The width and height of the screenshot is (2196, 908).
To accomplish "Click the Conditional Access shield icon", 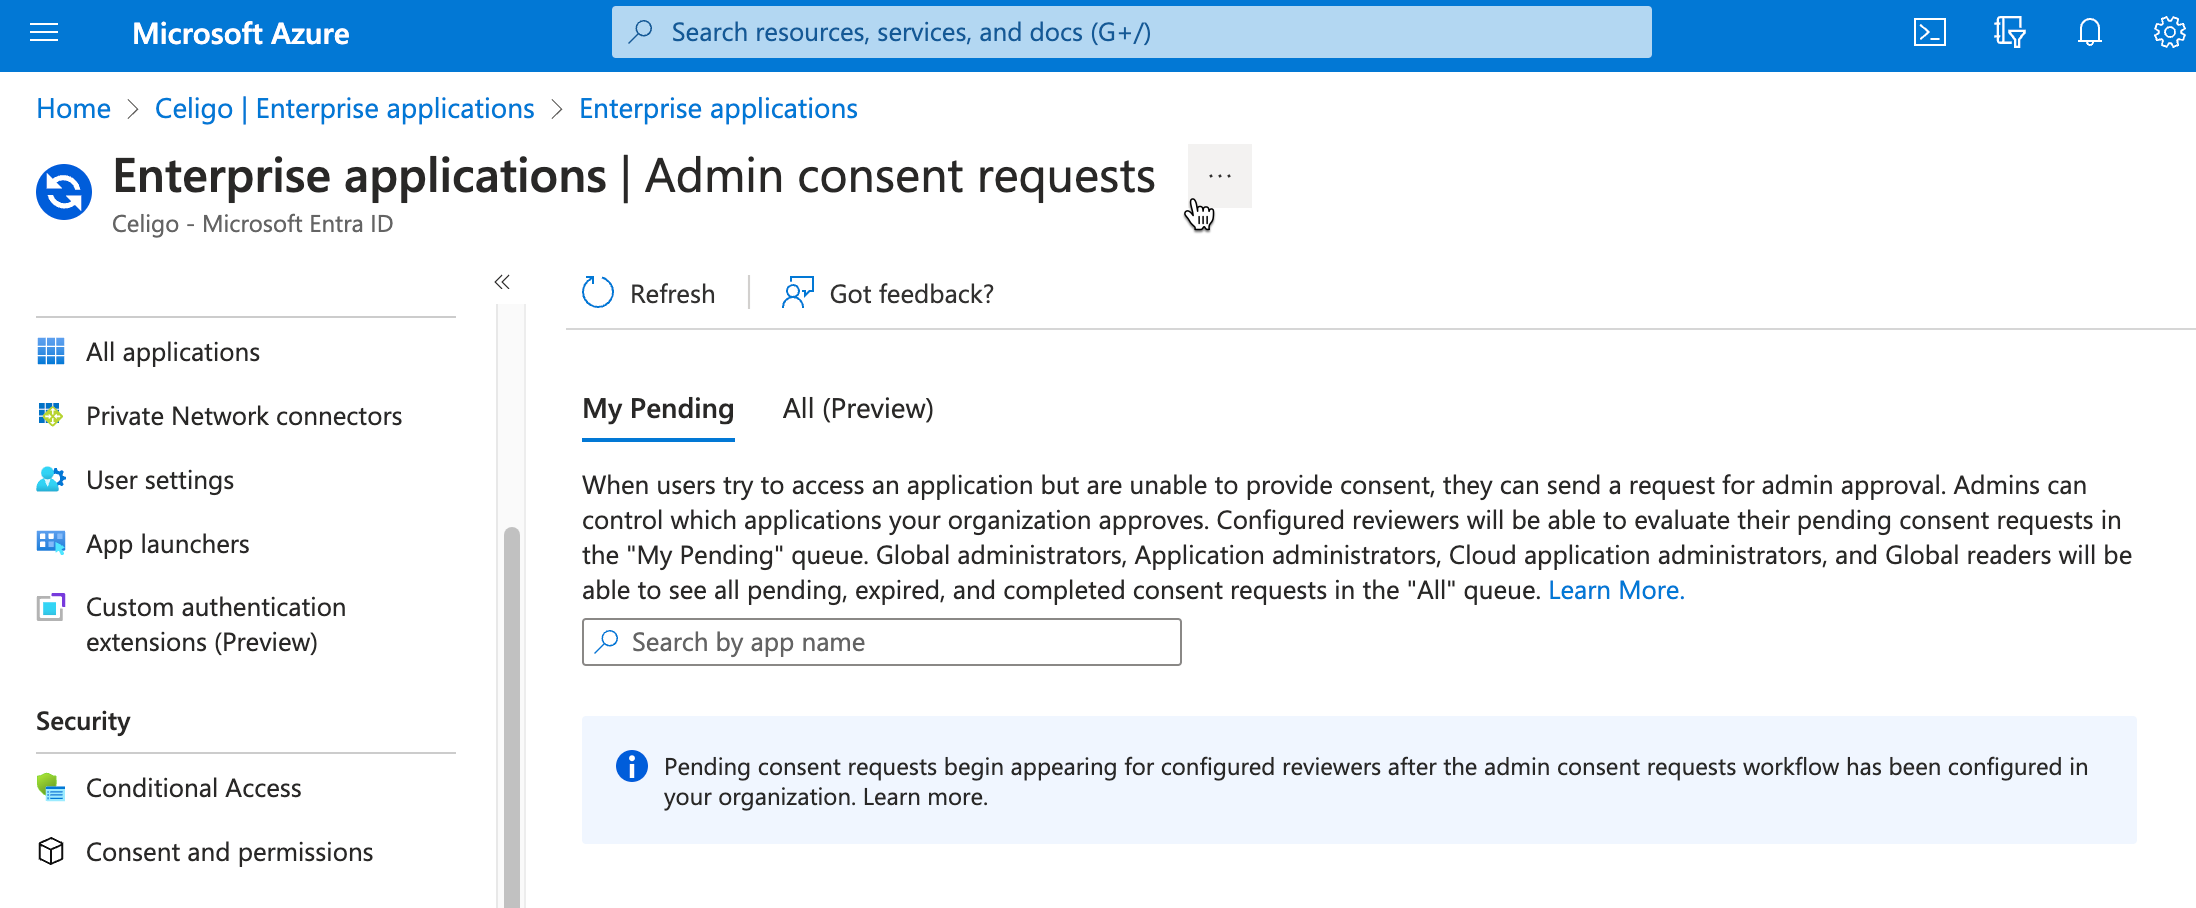I will [x=51, y=788].
